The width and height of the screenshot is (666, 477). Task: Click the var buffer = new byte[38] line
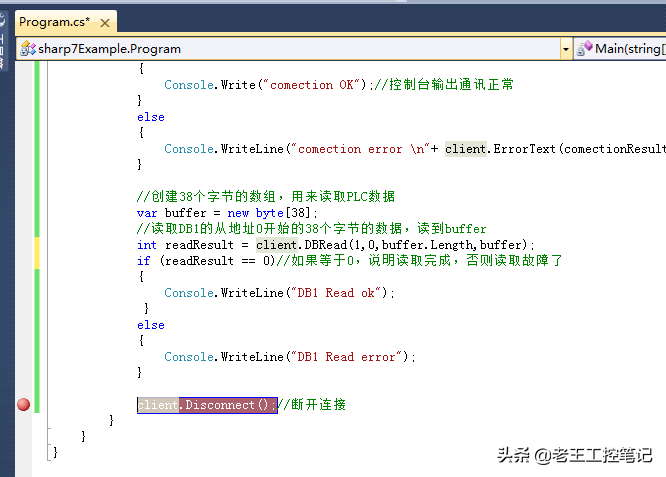227,213
